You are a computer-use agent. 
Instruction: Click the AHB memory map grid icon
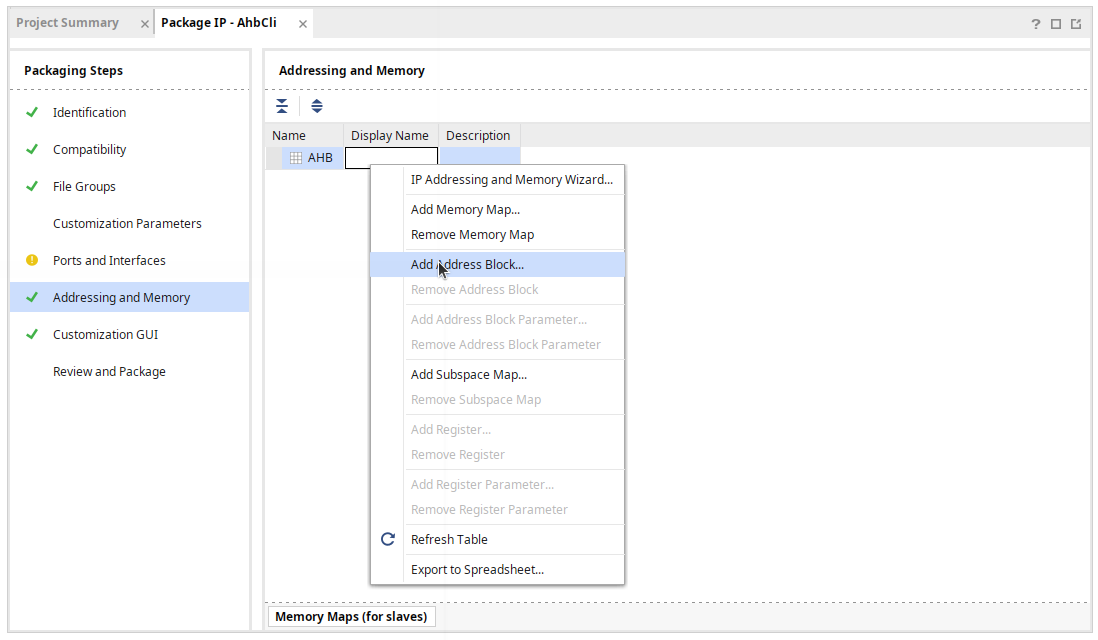coord(295,158)
